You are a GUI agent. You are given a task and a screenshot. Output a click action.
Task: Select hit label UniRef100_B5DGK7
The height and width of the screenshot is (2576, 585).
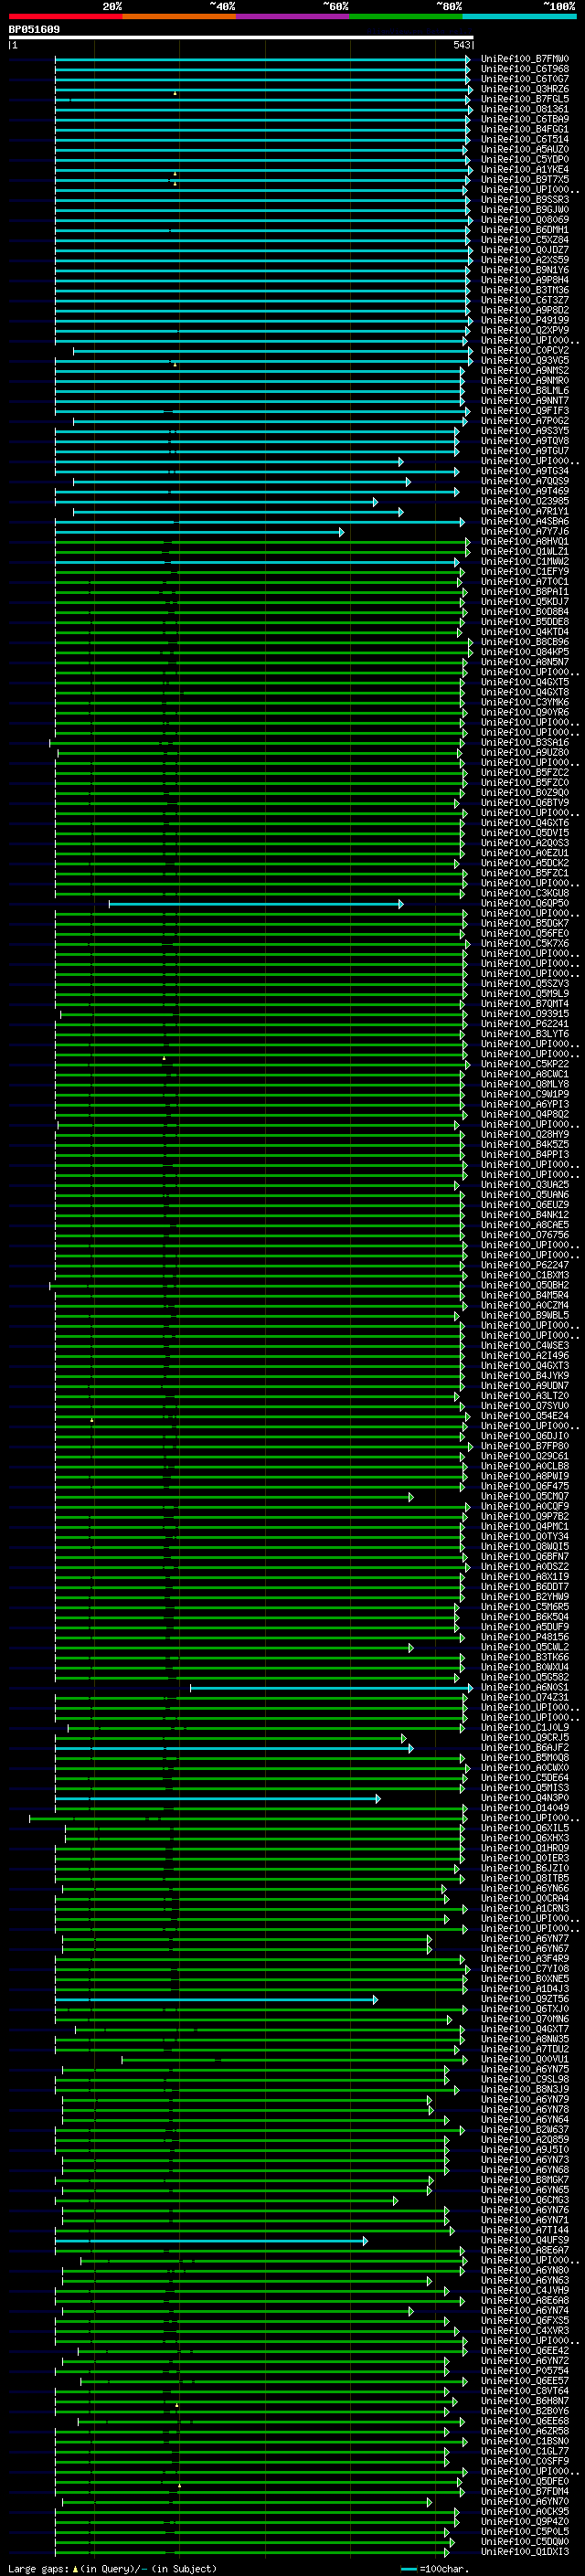tap(525, 924)
